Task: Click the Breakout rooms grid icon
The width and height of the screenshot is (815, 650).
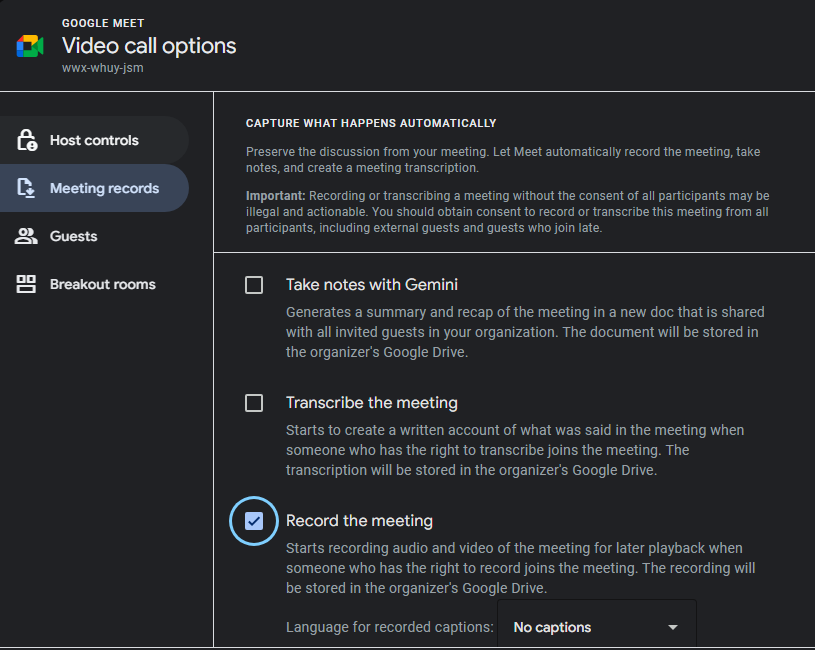Action: (27, 284)
